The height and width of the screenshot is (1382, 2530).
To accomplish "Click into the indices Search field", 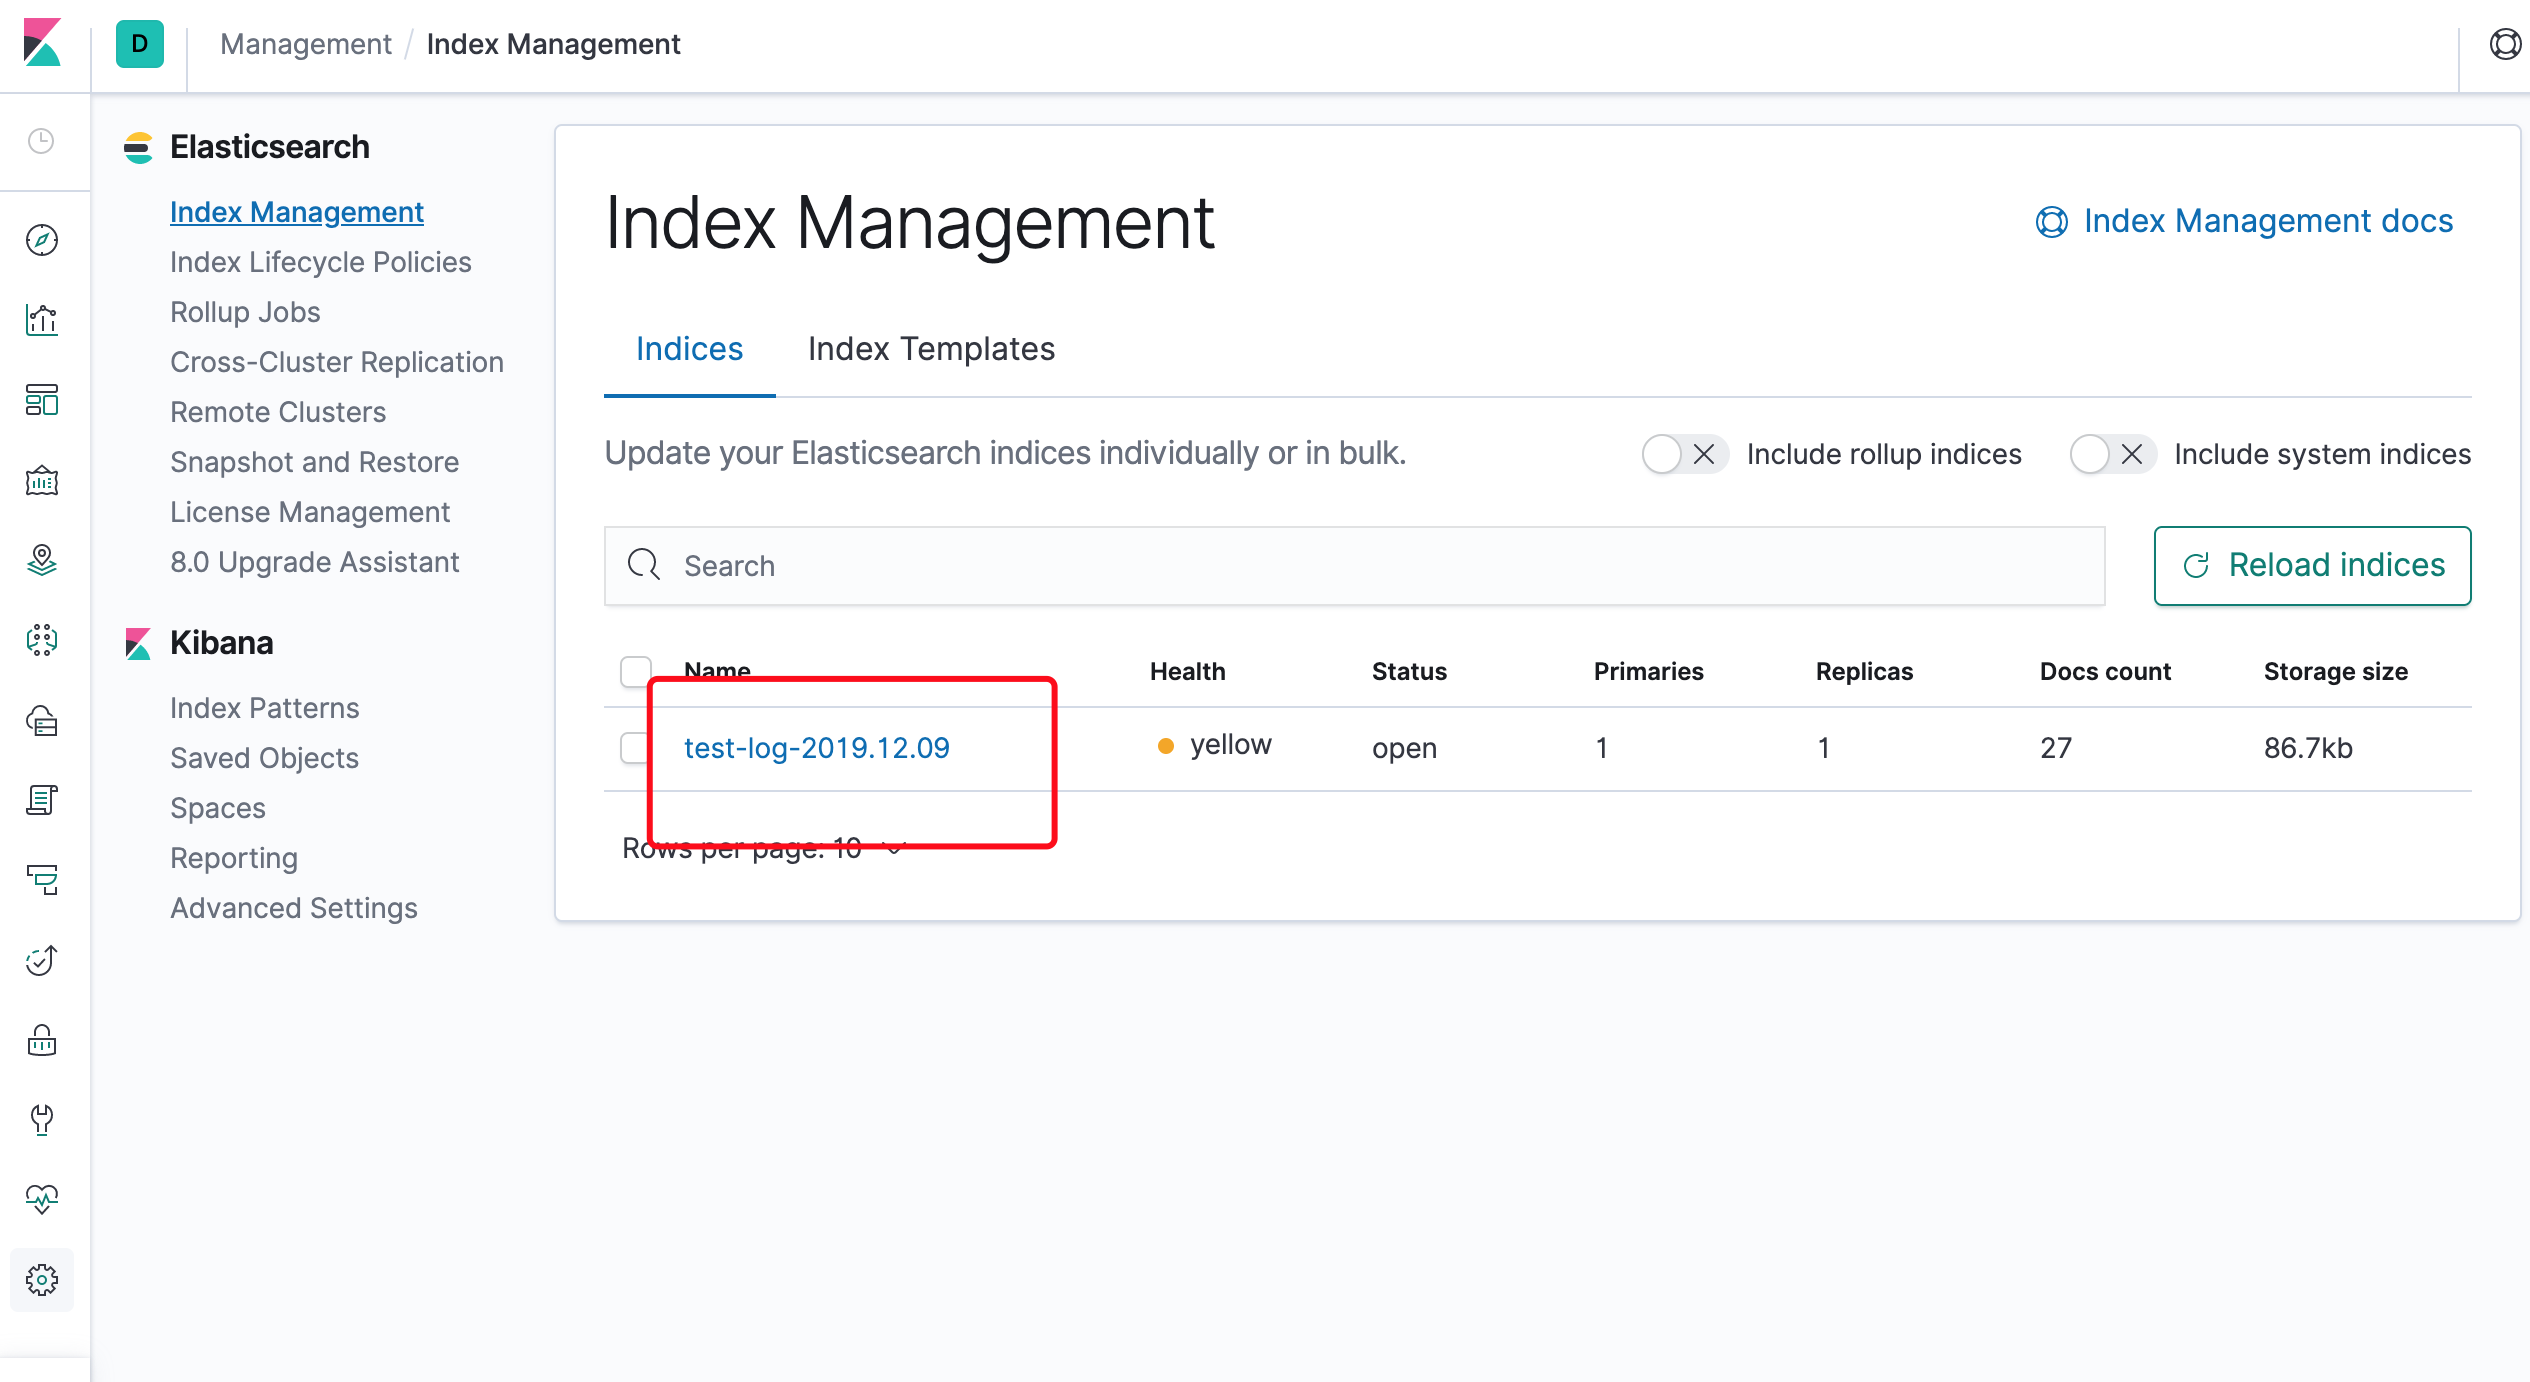I will pyautogui.click(x=1354, y=566).
